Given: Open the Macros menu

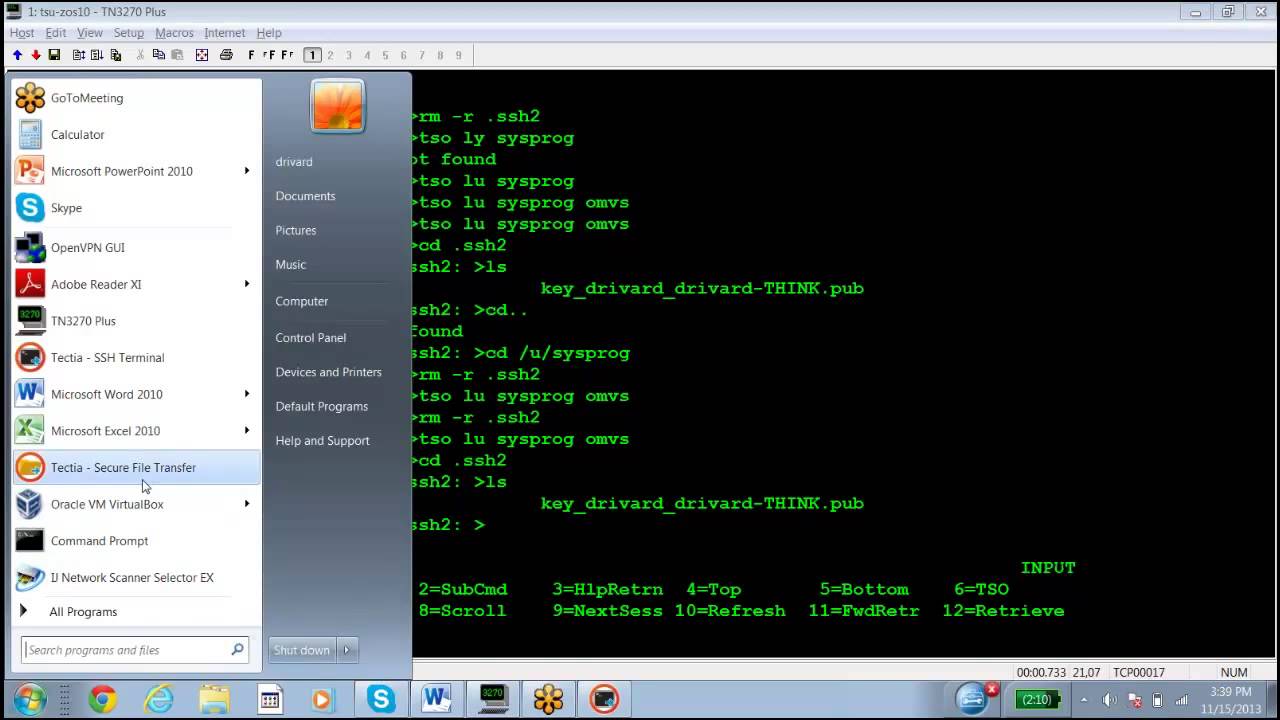Looking at the screenshot, I should [x=174, y=33].
